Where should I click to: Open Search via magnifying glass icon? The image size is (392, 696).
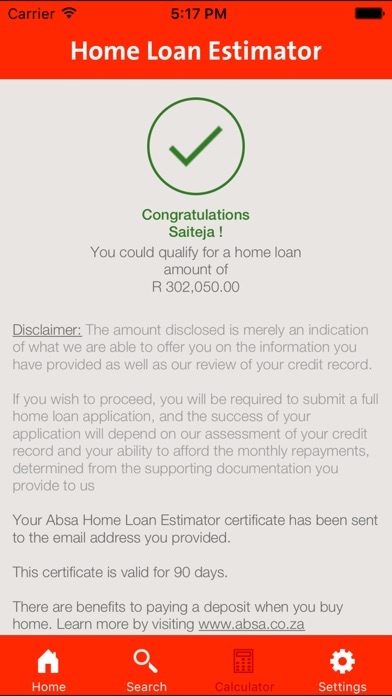pyautogui.click(x=146, y=661)
